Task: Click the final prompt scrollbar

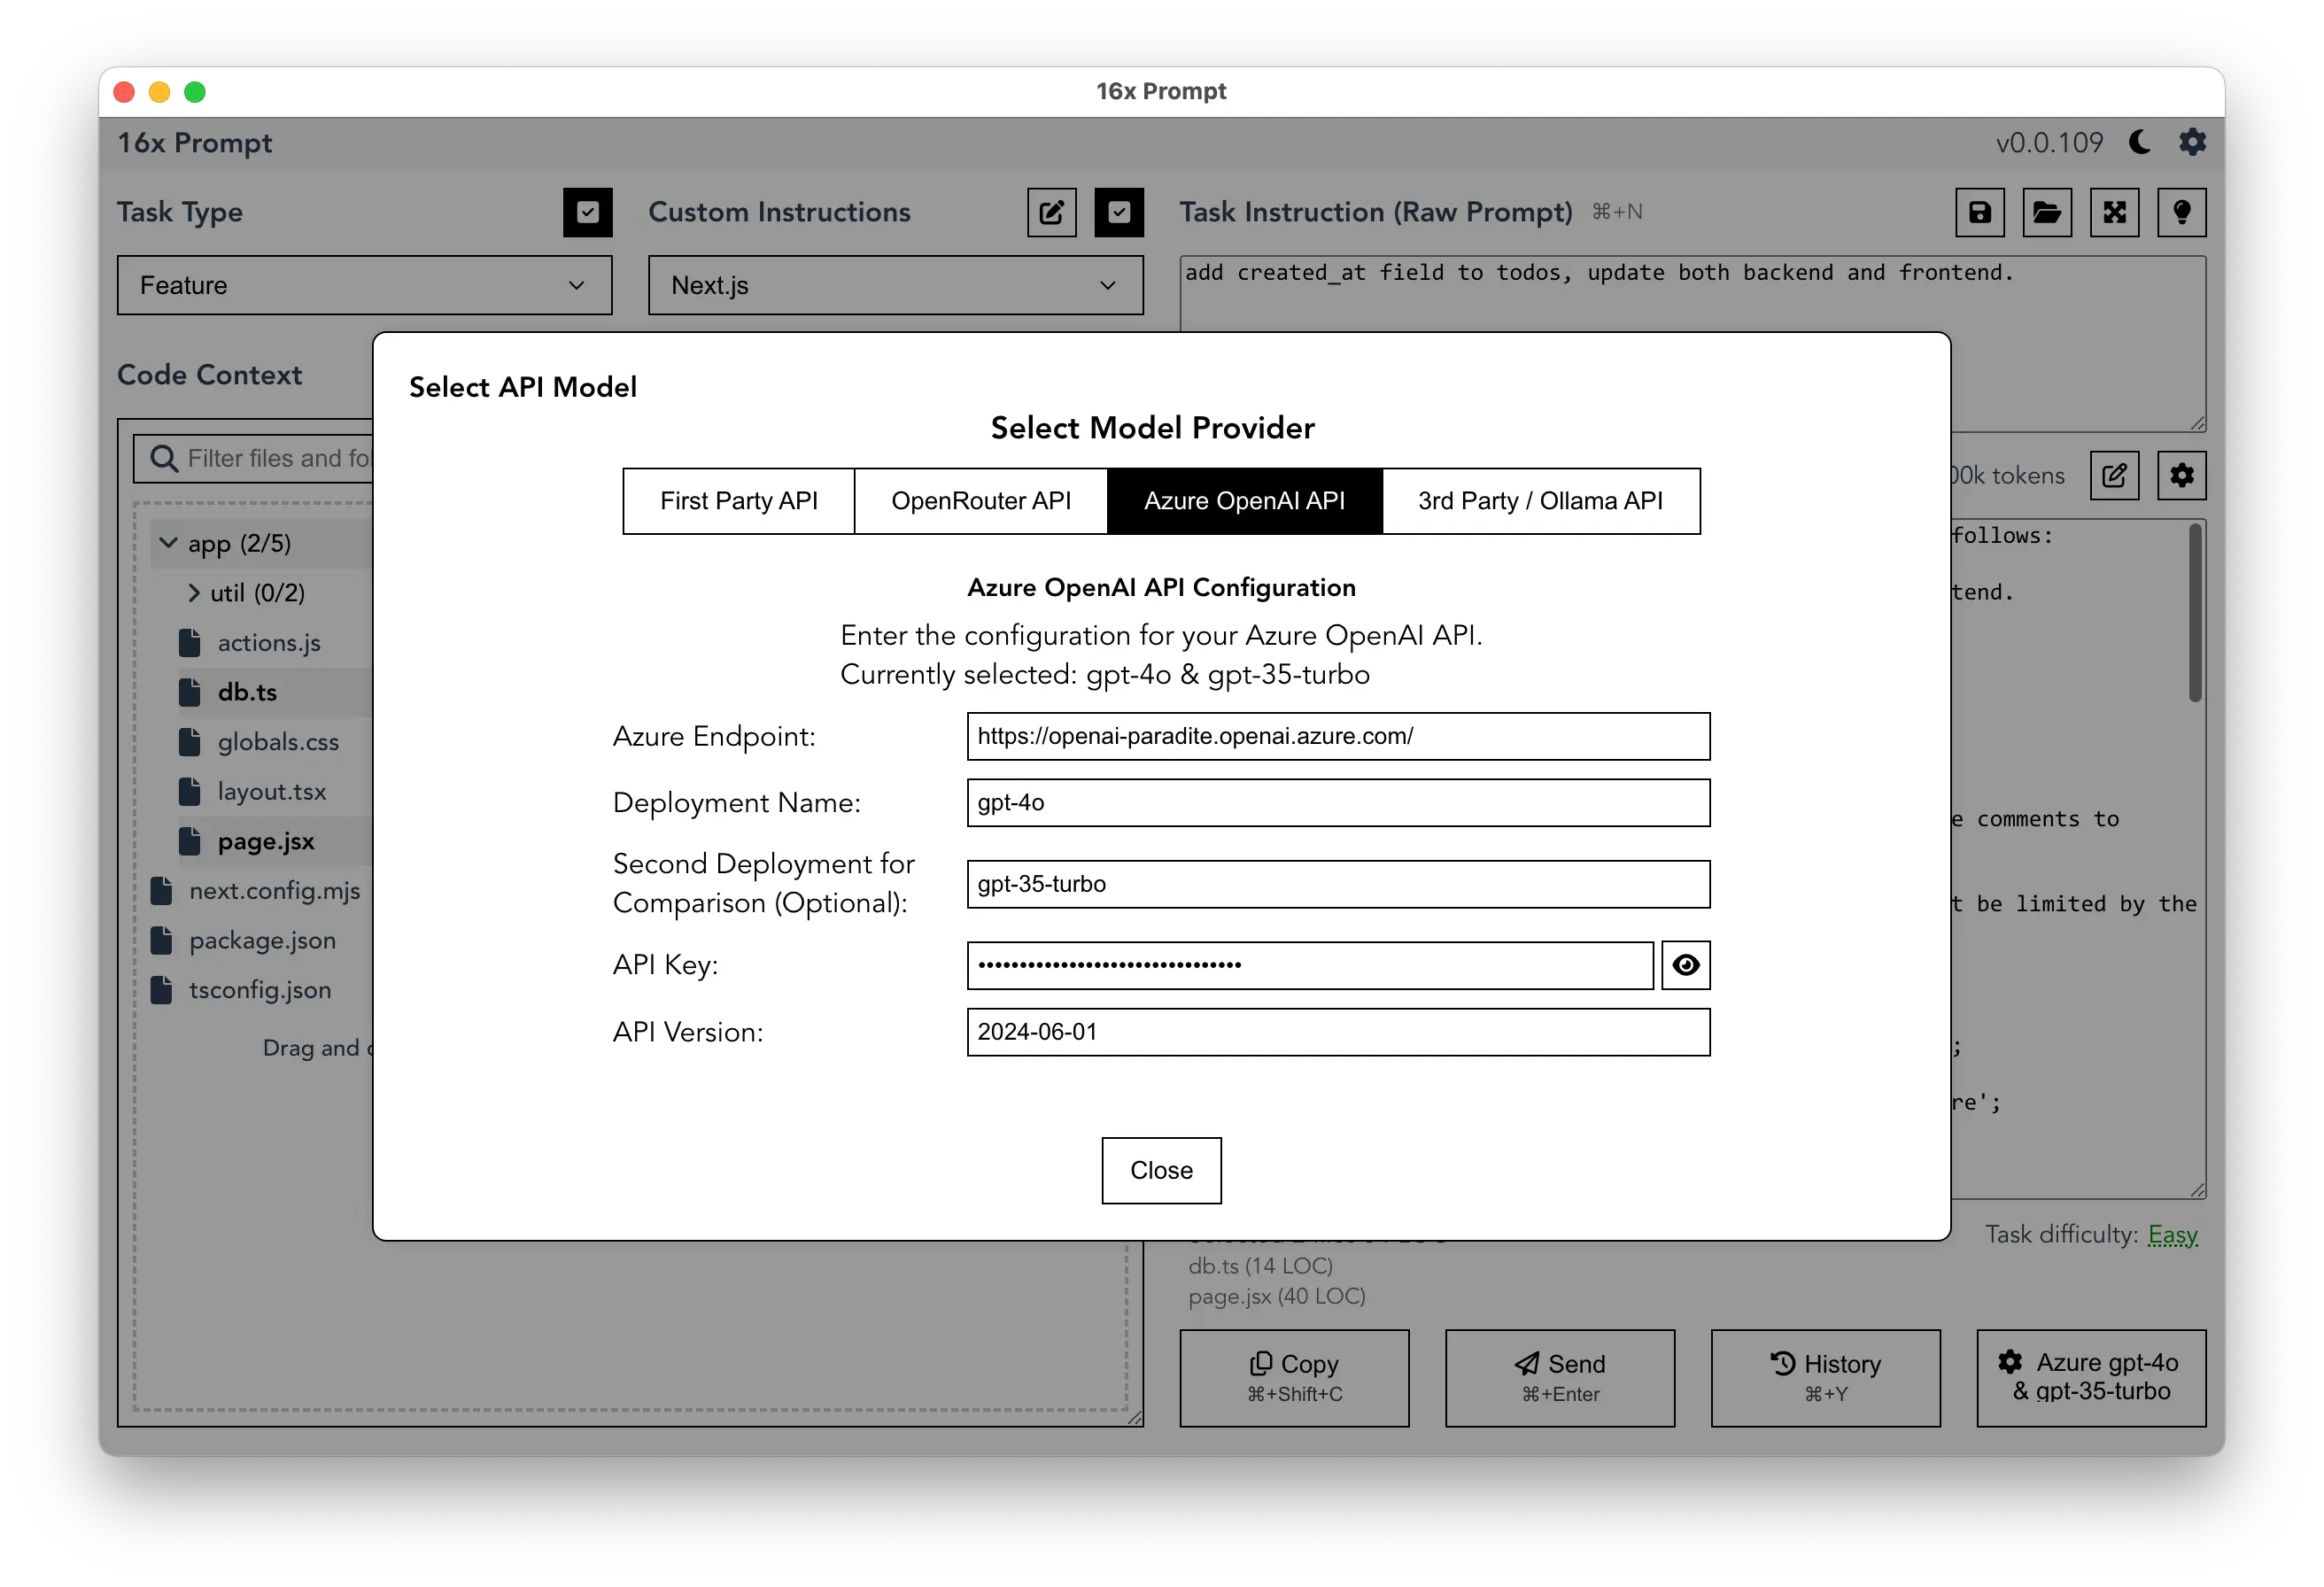Action: tap(2195, 612)
